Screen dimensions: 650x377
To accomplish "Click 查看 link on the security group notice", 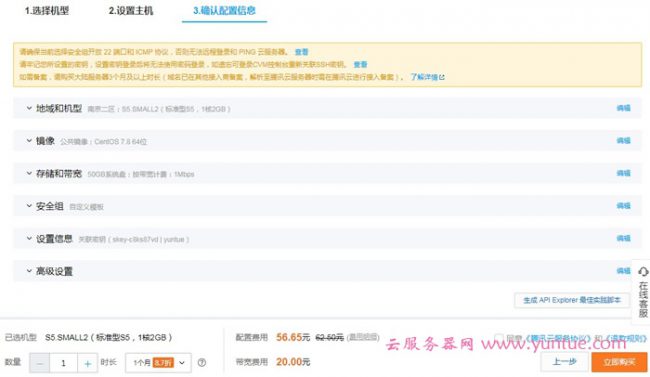I will click(x=301, y=52).
